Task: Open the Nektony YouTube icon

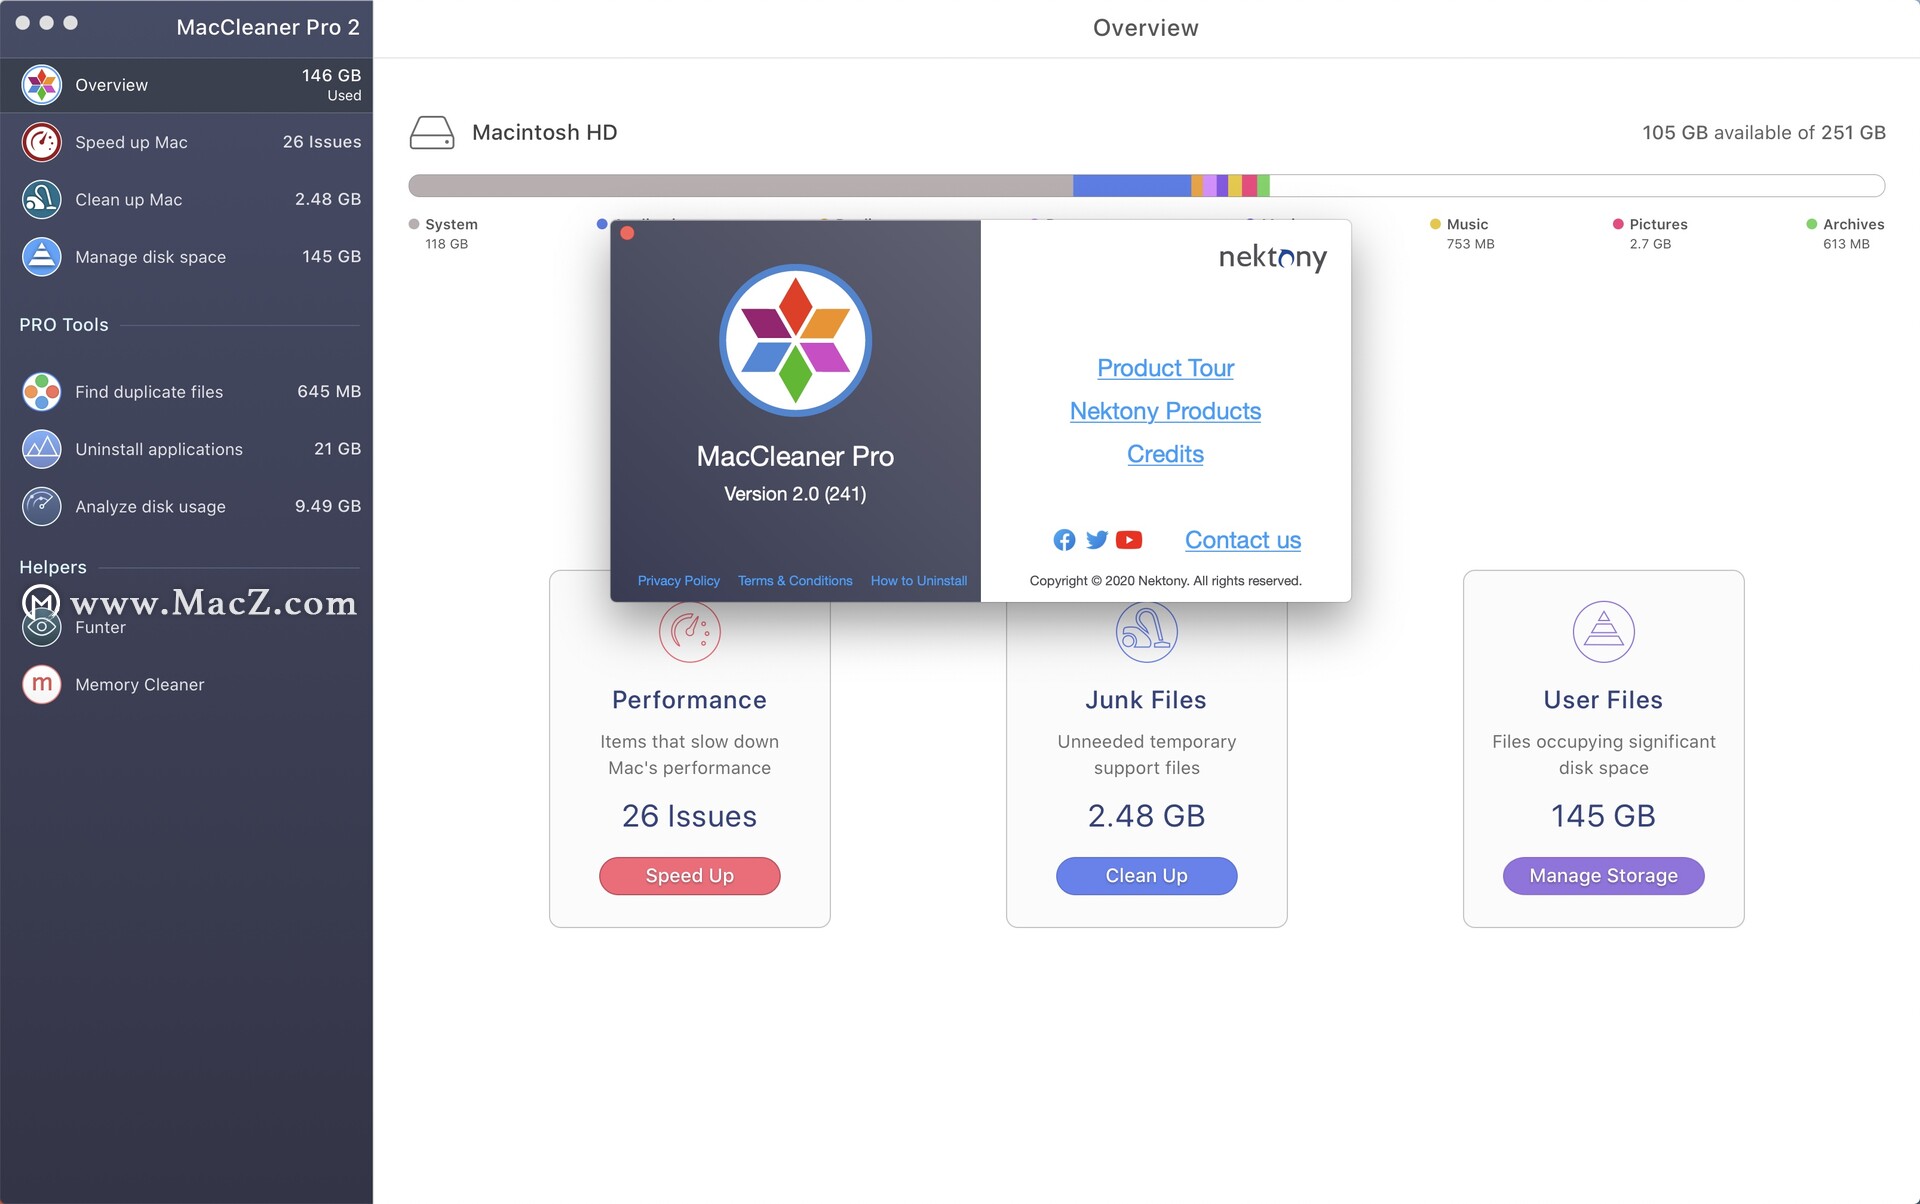Action: (x=1129, y=540)
